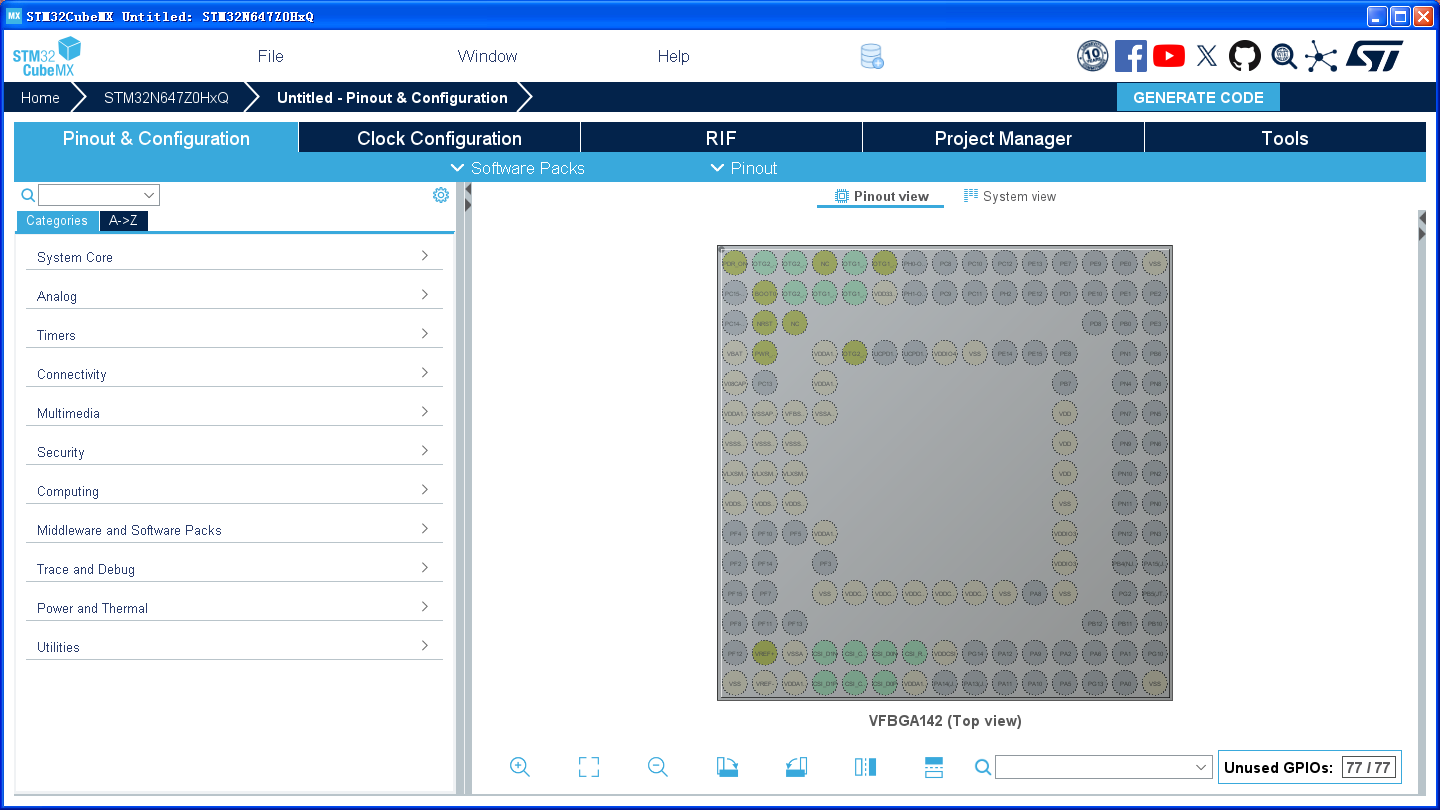Expand the Trace and Debug category
Image resolution: width=1440 pixels, height=810 pixels.
click(x=234, y=569)
